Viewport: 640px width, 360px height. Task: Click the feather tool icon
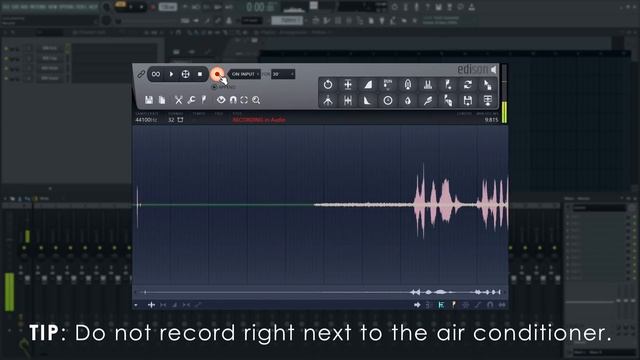[428, 100]
